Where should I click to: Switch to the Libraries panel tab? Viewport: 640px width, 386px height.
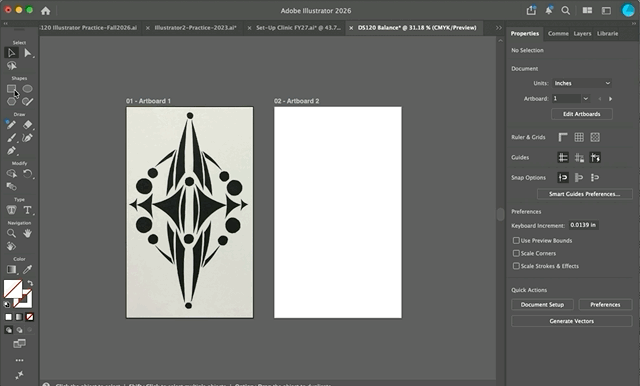pos(607,33)
